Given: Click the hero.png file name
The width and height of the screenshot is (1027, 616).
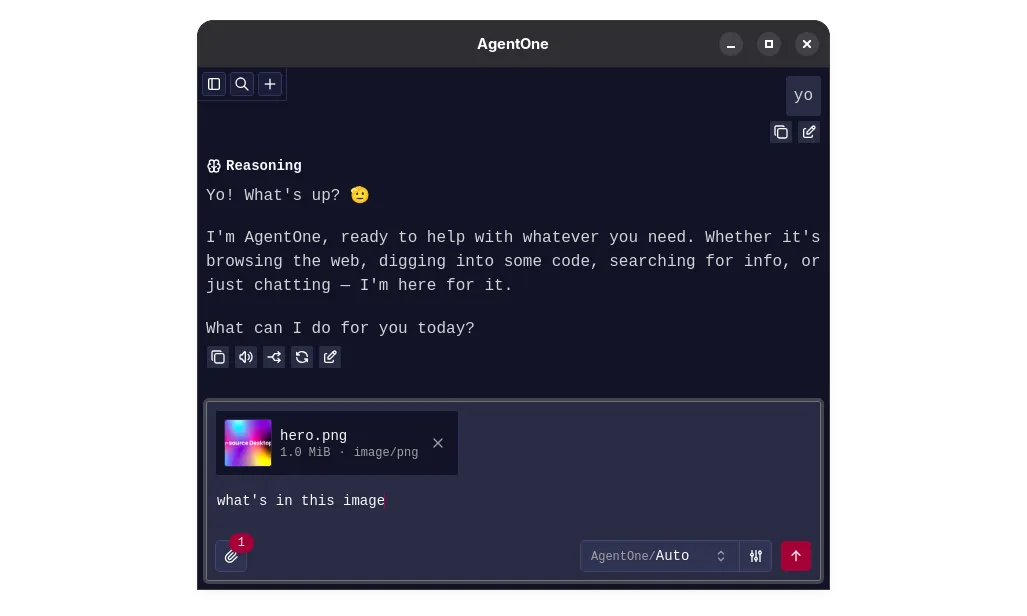Looking at the screenshot, I should click(x=314, y=435).
